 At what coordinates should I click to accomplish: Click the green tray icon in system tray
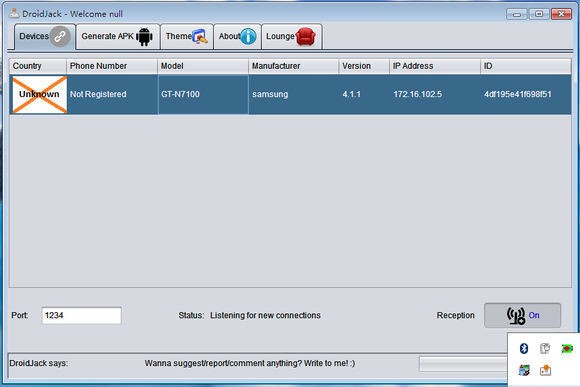pyautogui.click(x=567, y=348)
